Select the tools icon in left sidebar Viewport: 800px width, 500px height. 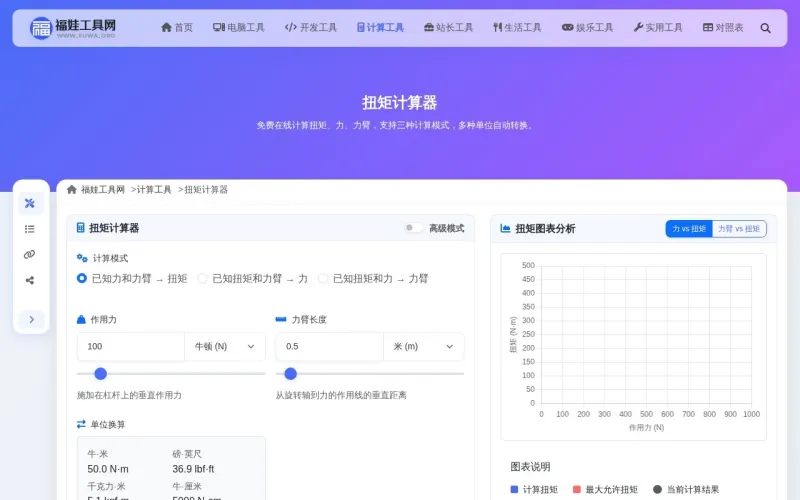point(30,203)
